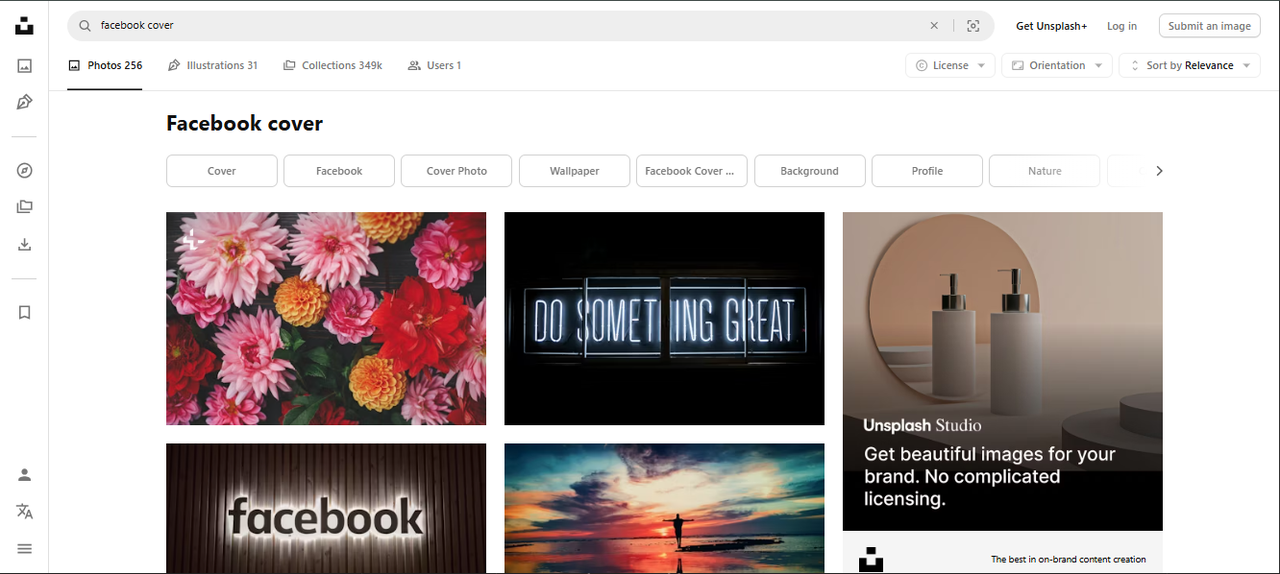Click the language translate icon in the sidebar
The width and height of the screenshot is (1280, 574).
tap(25, 512)
